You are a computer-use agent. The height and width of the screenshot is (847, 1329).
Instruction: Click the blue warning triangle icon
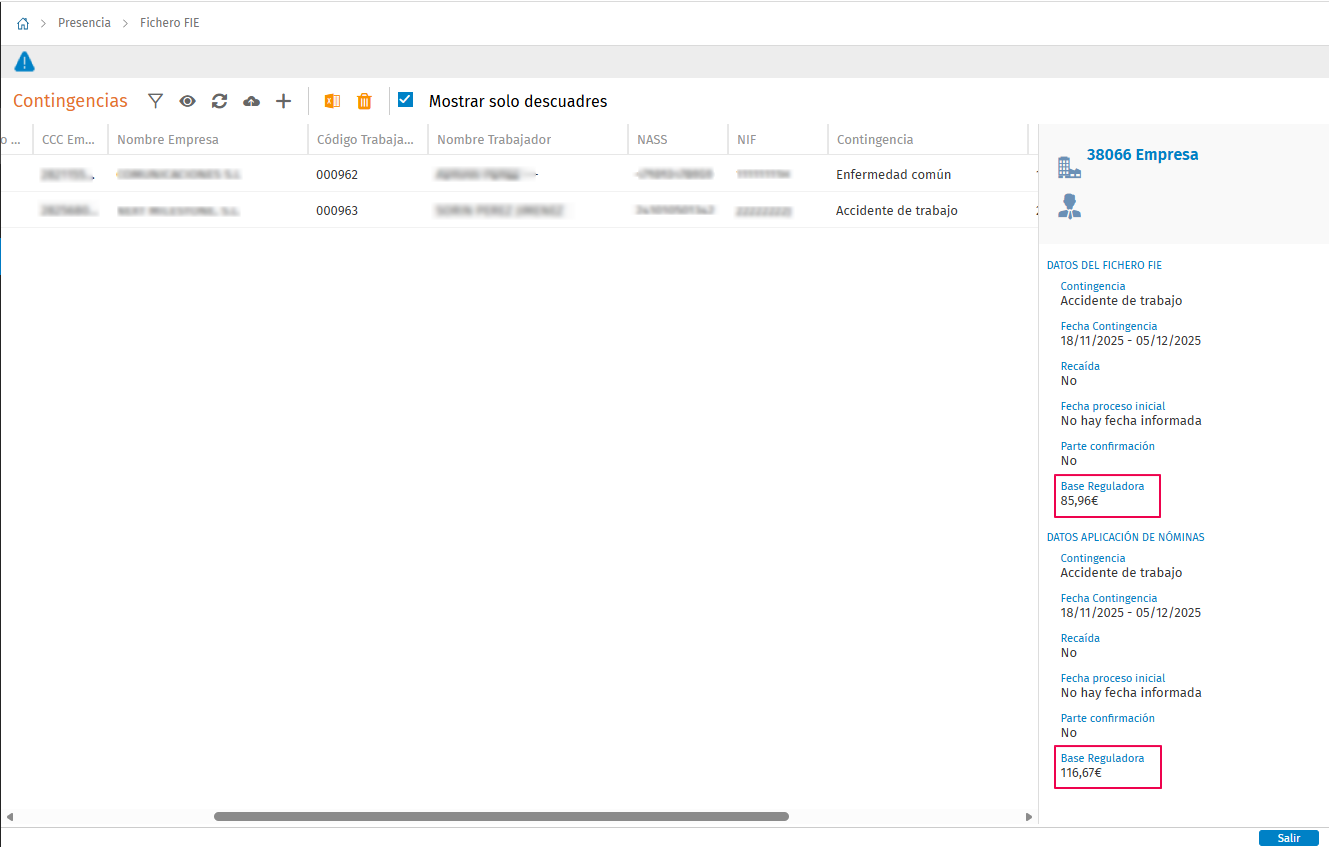click(x=25, y=62)
